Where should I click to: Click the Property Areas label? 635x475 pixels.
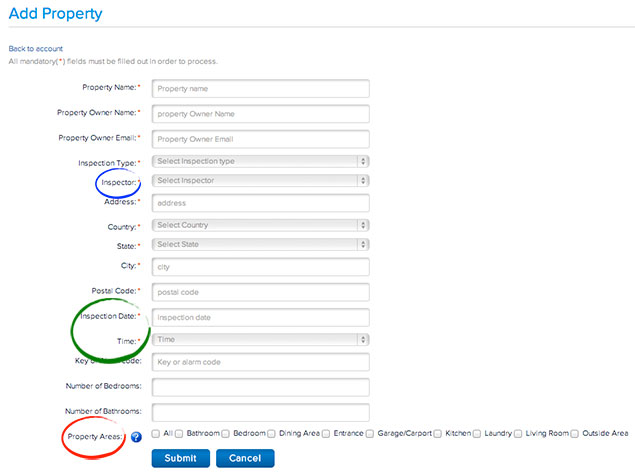95,437
